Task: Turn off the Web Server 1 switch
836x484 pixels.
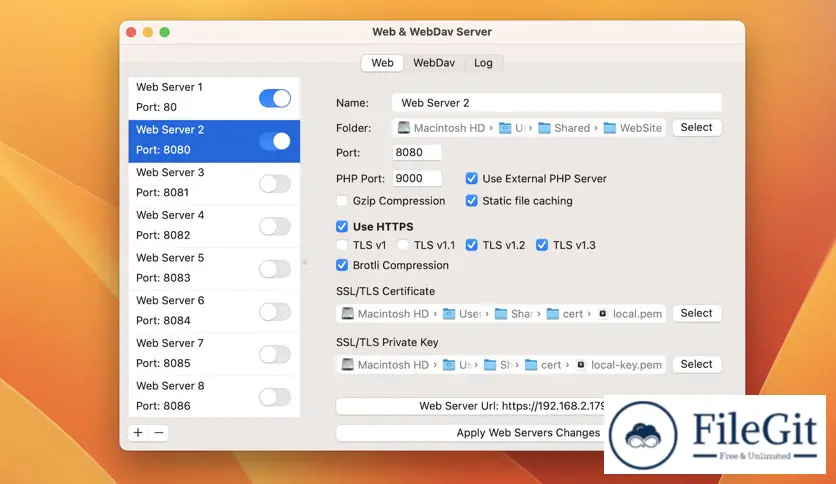Action: [274, 98]
